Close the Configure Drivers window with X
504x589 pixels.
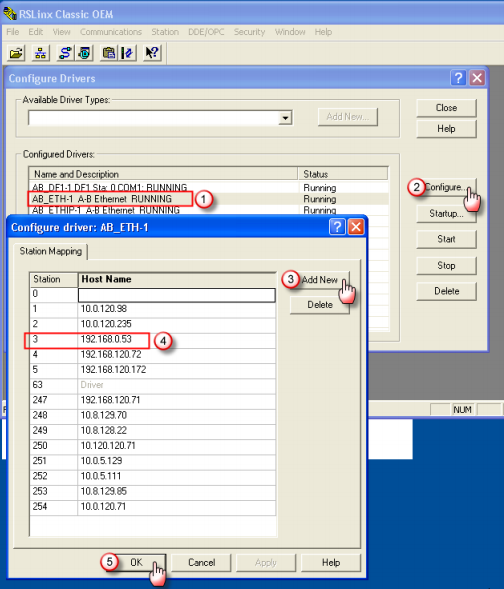(477, 78)
